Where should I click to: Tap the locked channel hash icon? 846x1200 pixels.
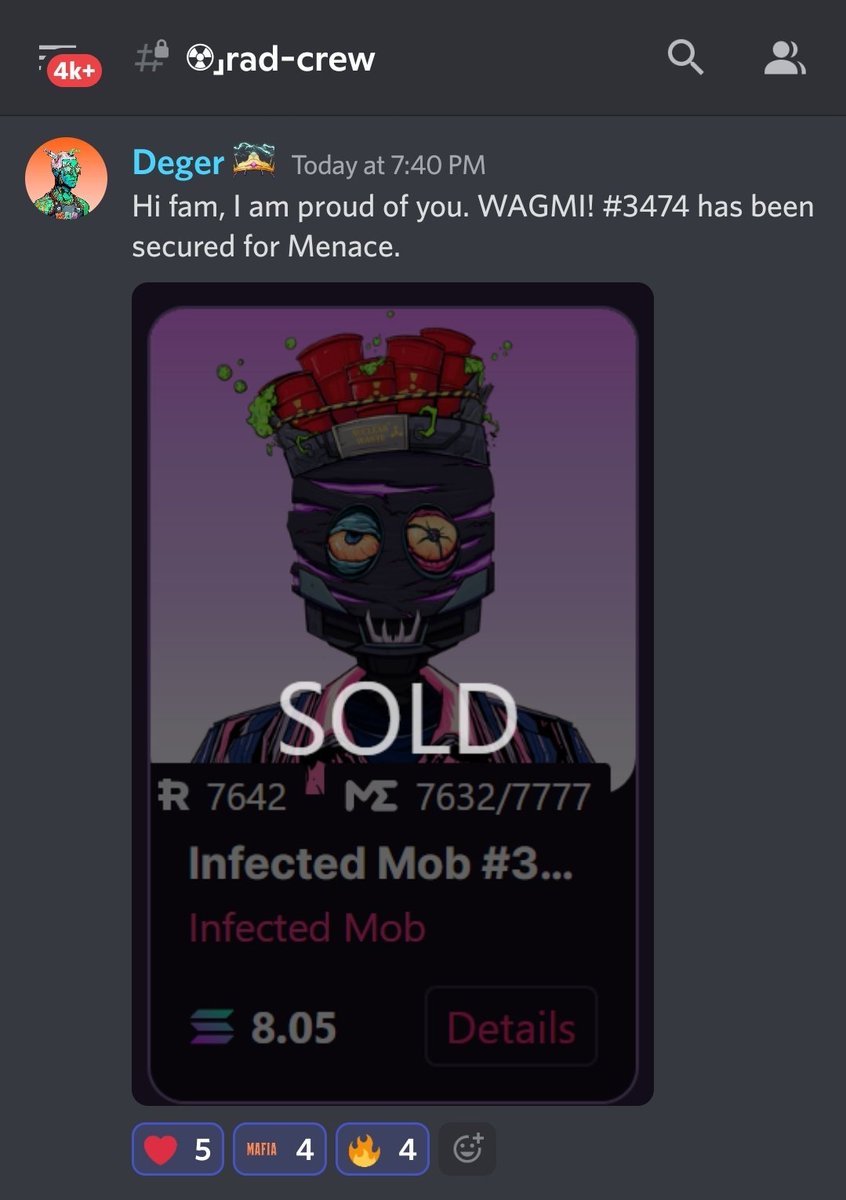[x=150, y=58]
